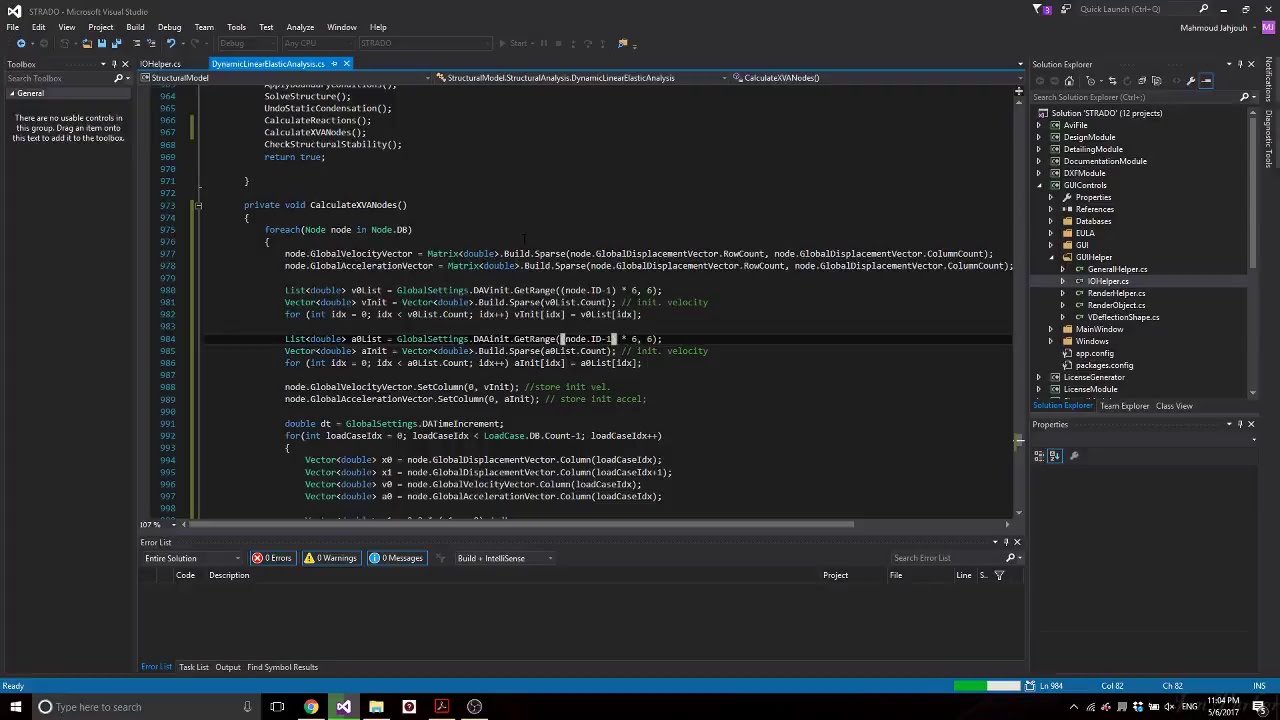Toggle the 0 Errors filter
Viewport: 1280px width, 720px height.
coord(272,558)
